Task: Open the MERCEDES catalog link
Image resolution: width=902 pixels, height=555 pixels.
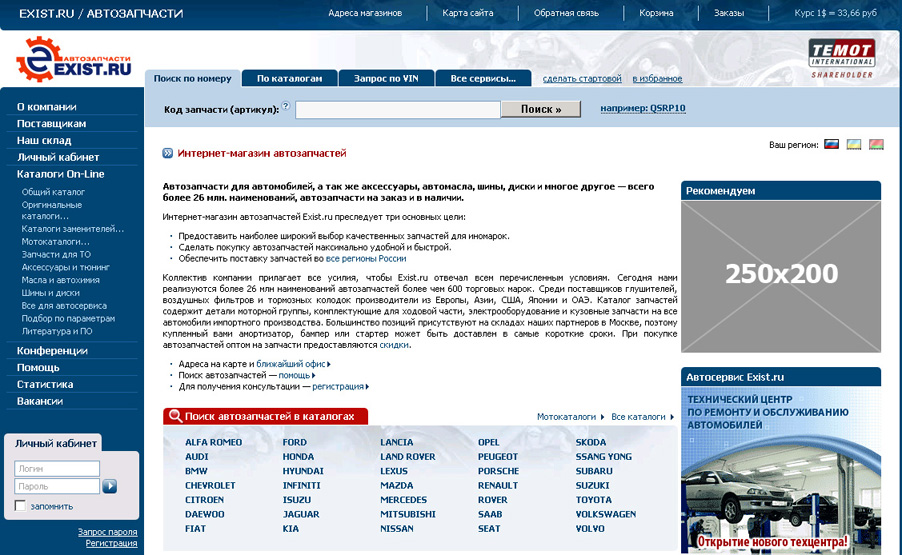Action: coord(403,500)
